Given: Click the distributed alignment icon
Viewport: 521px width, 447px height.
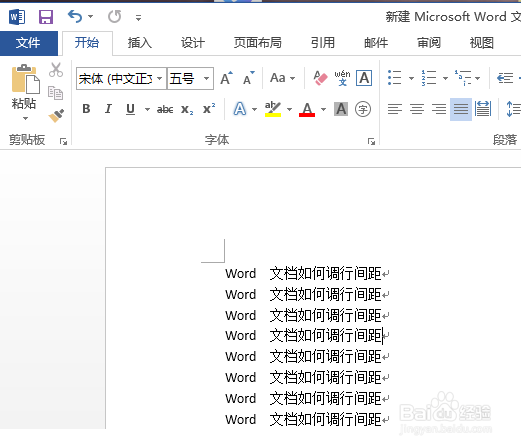Looking at the screenshot, I should coord(483,109).
